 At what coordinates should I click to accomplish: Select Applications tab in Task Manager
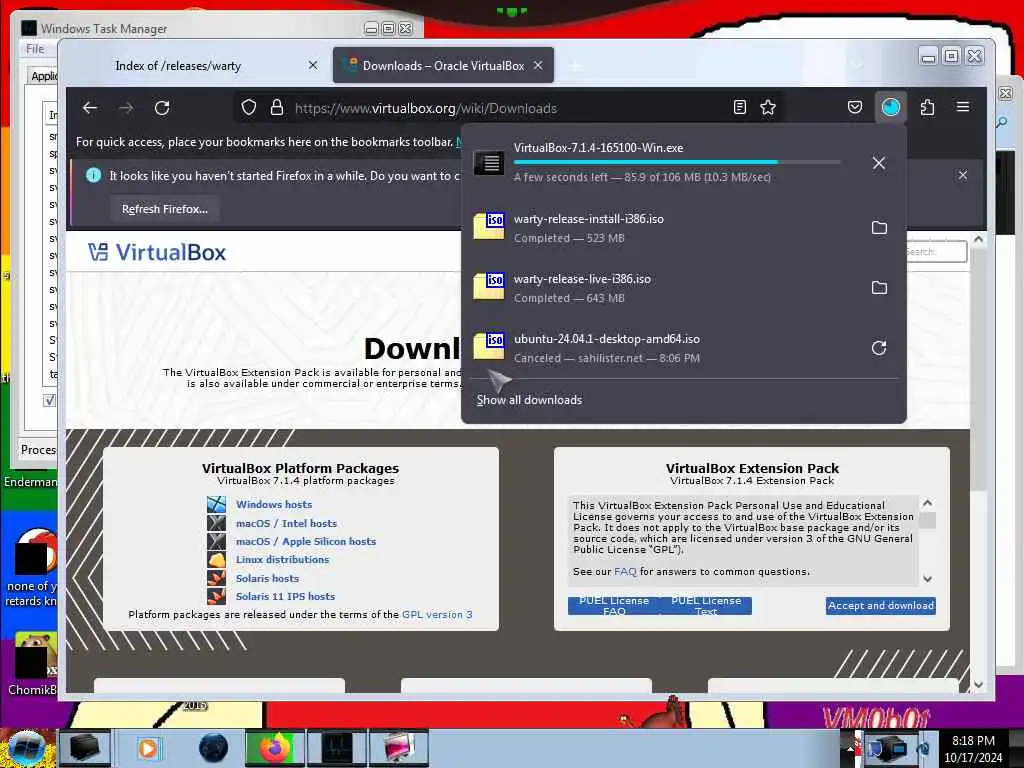point(43,76)
